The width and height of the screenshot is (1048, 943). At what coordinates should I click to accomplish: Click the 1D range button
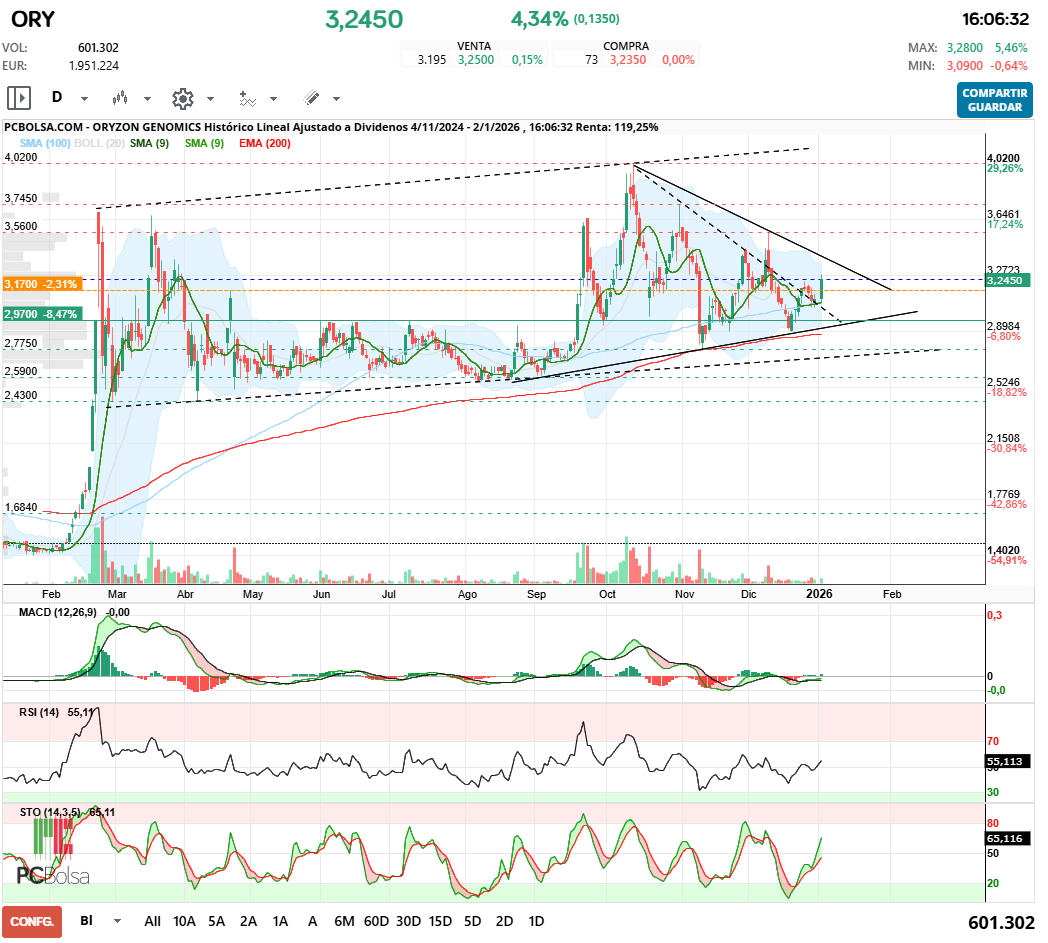click(x=536, y=921)
